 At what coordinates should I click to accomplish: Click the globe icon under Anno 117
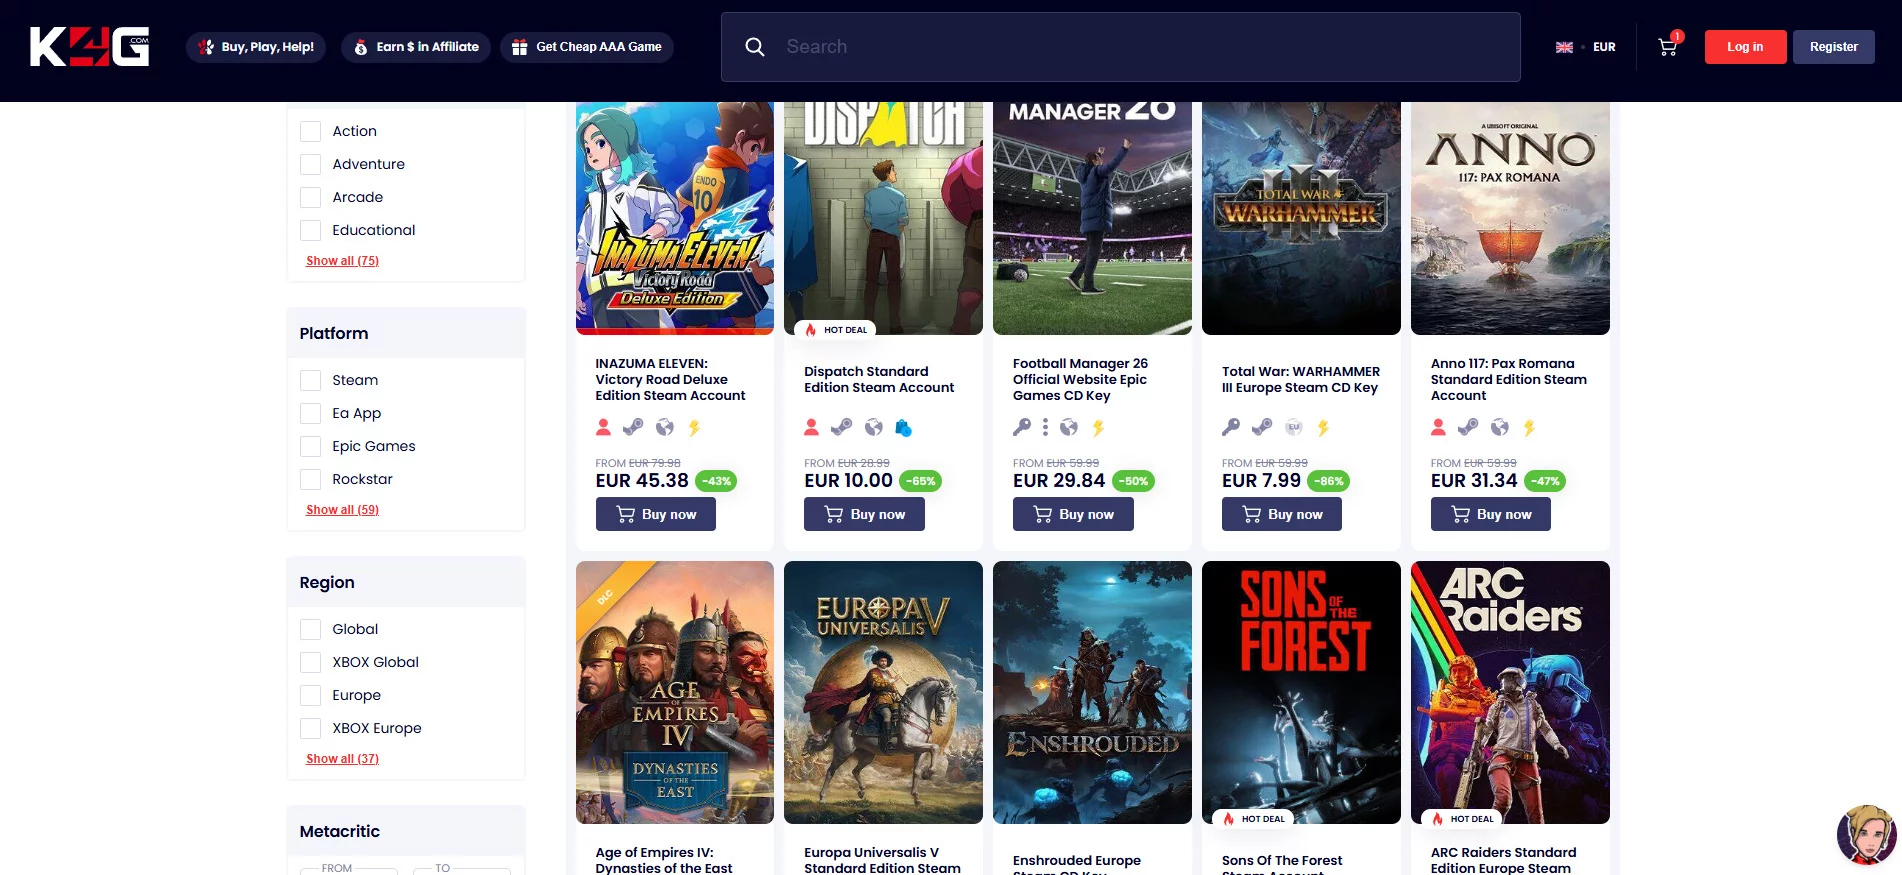click(1499, 428)
